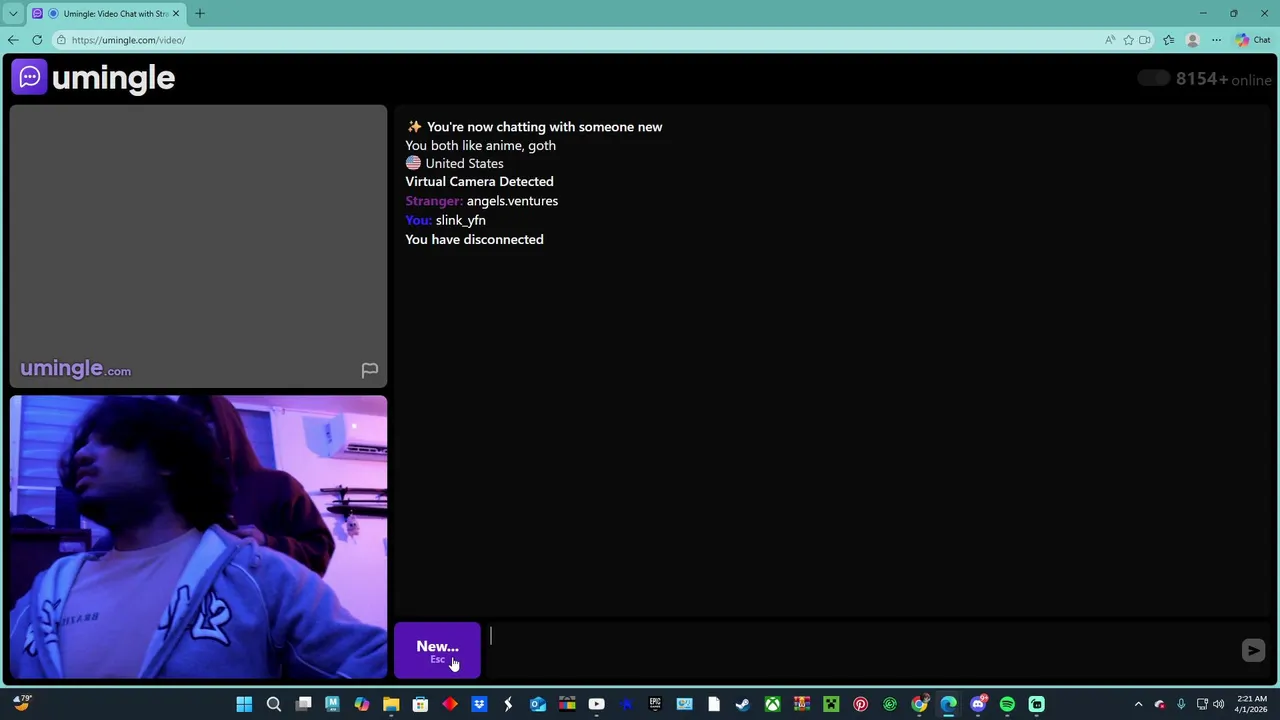The width and height of the screenshot is (1280, 720).
Task: Open the Read aloud icon in address bar
Action: pos(1110,40)
